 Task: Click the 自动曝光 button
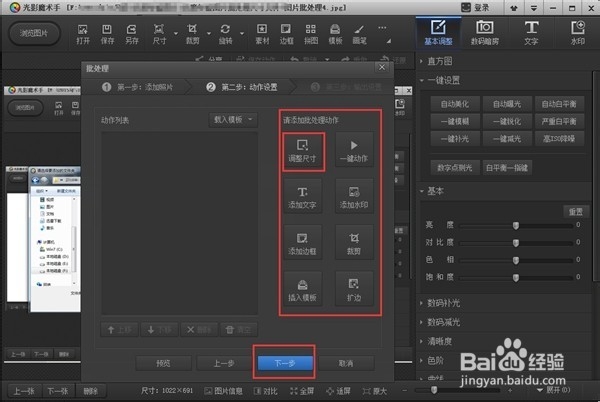[507, 104]
